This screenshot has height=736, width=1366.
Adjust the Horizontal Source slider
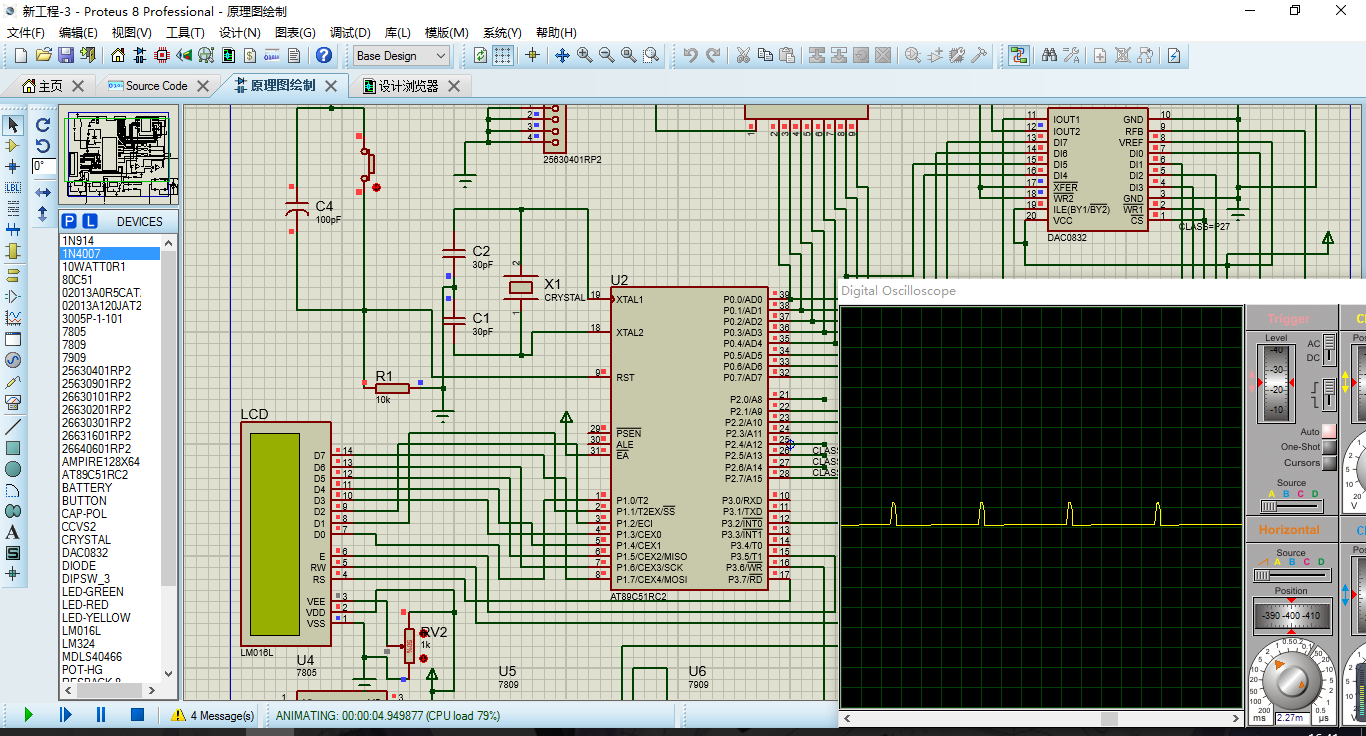[x=1292, y=575]
